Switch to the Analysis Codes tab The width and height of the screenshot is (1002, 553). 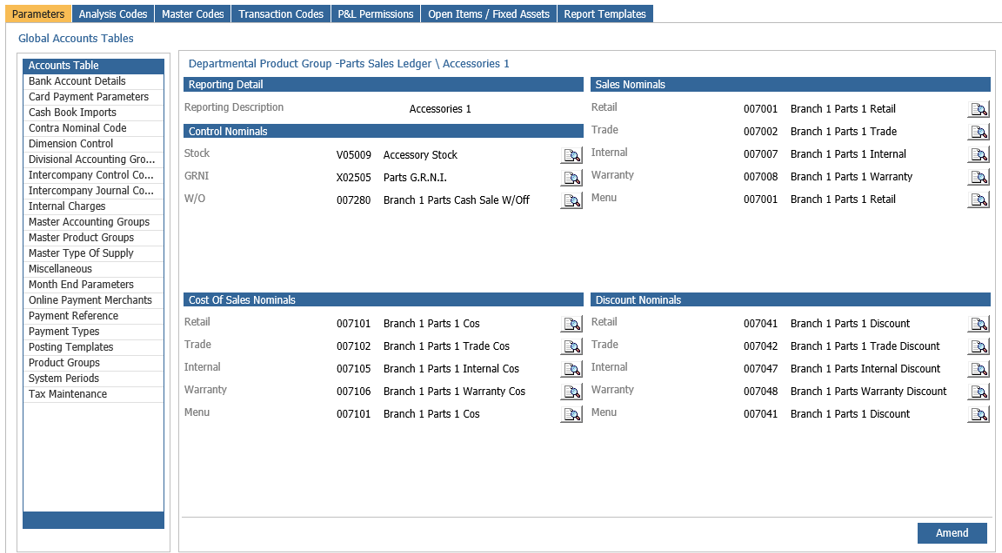113,13
